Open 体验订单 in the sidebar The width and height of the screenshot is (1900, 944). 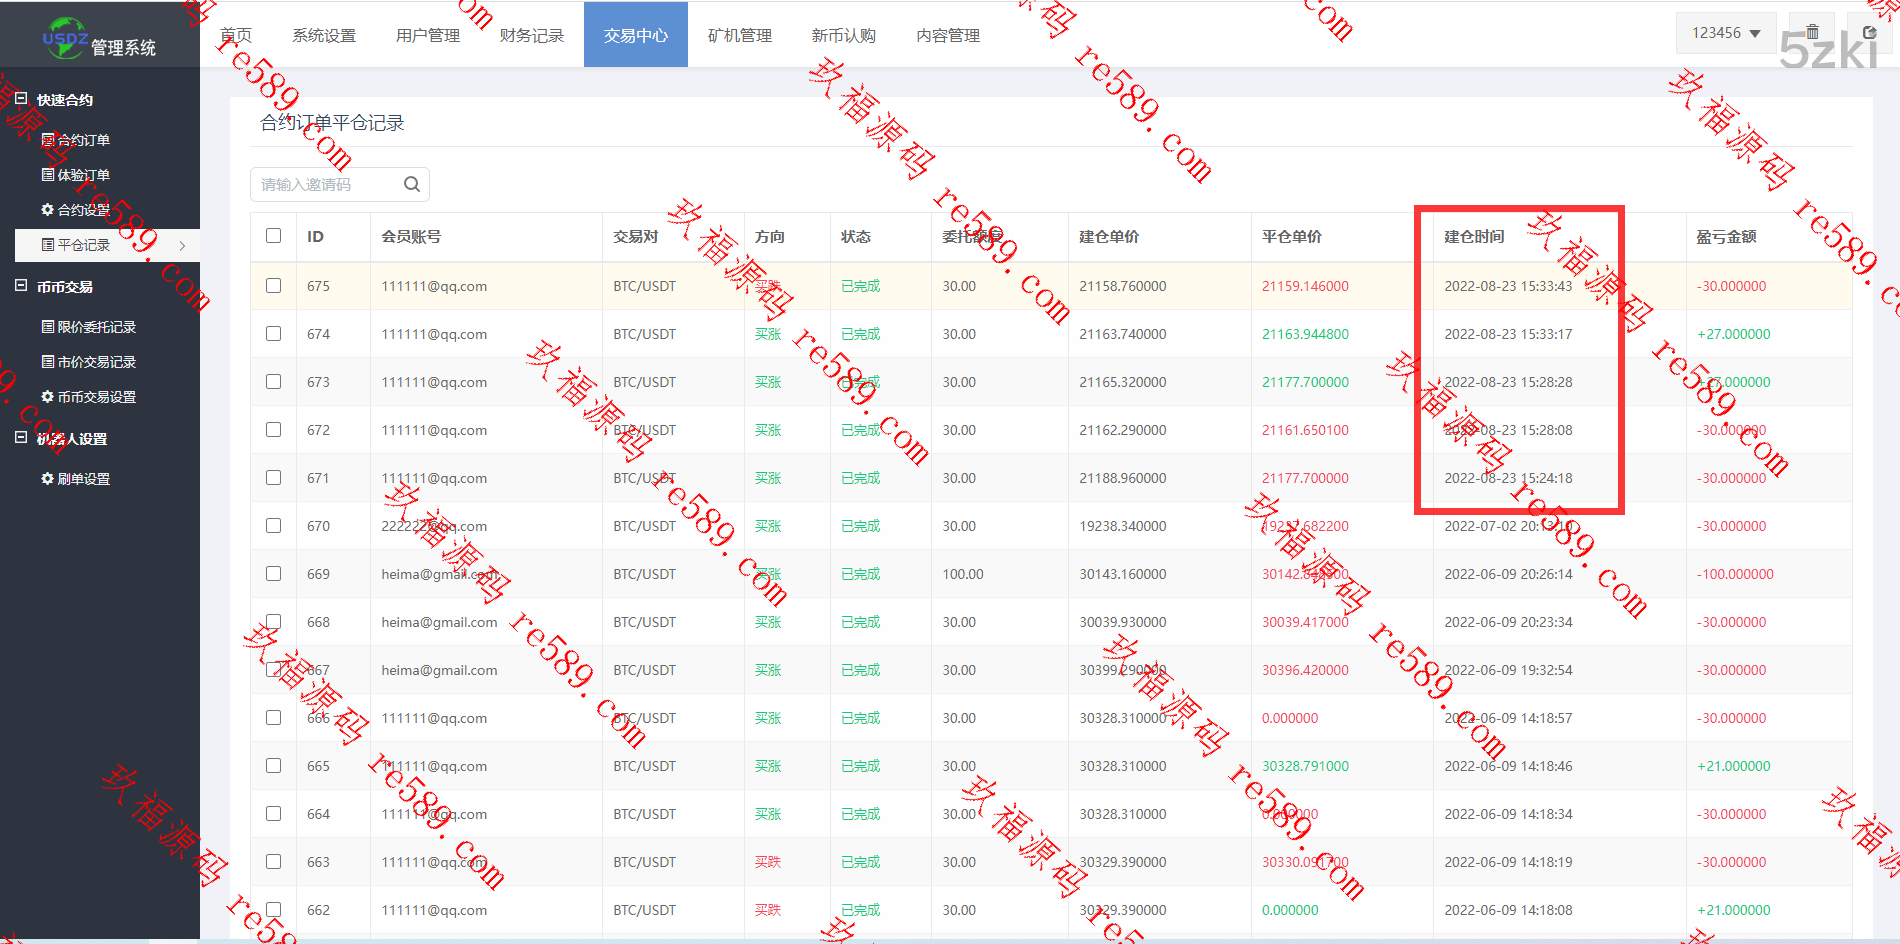pyautogui.click(x=83, y=175)
